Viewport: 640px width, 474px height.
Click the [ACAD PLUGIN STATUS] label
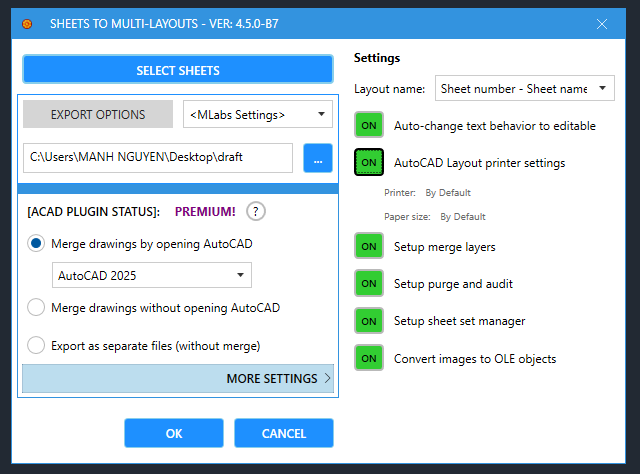click(x=93, y=212)
